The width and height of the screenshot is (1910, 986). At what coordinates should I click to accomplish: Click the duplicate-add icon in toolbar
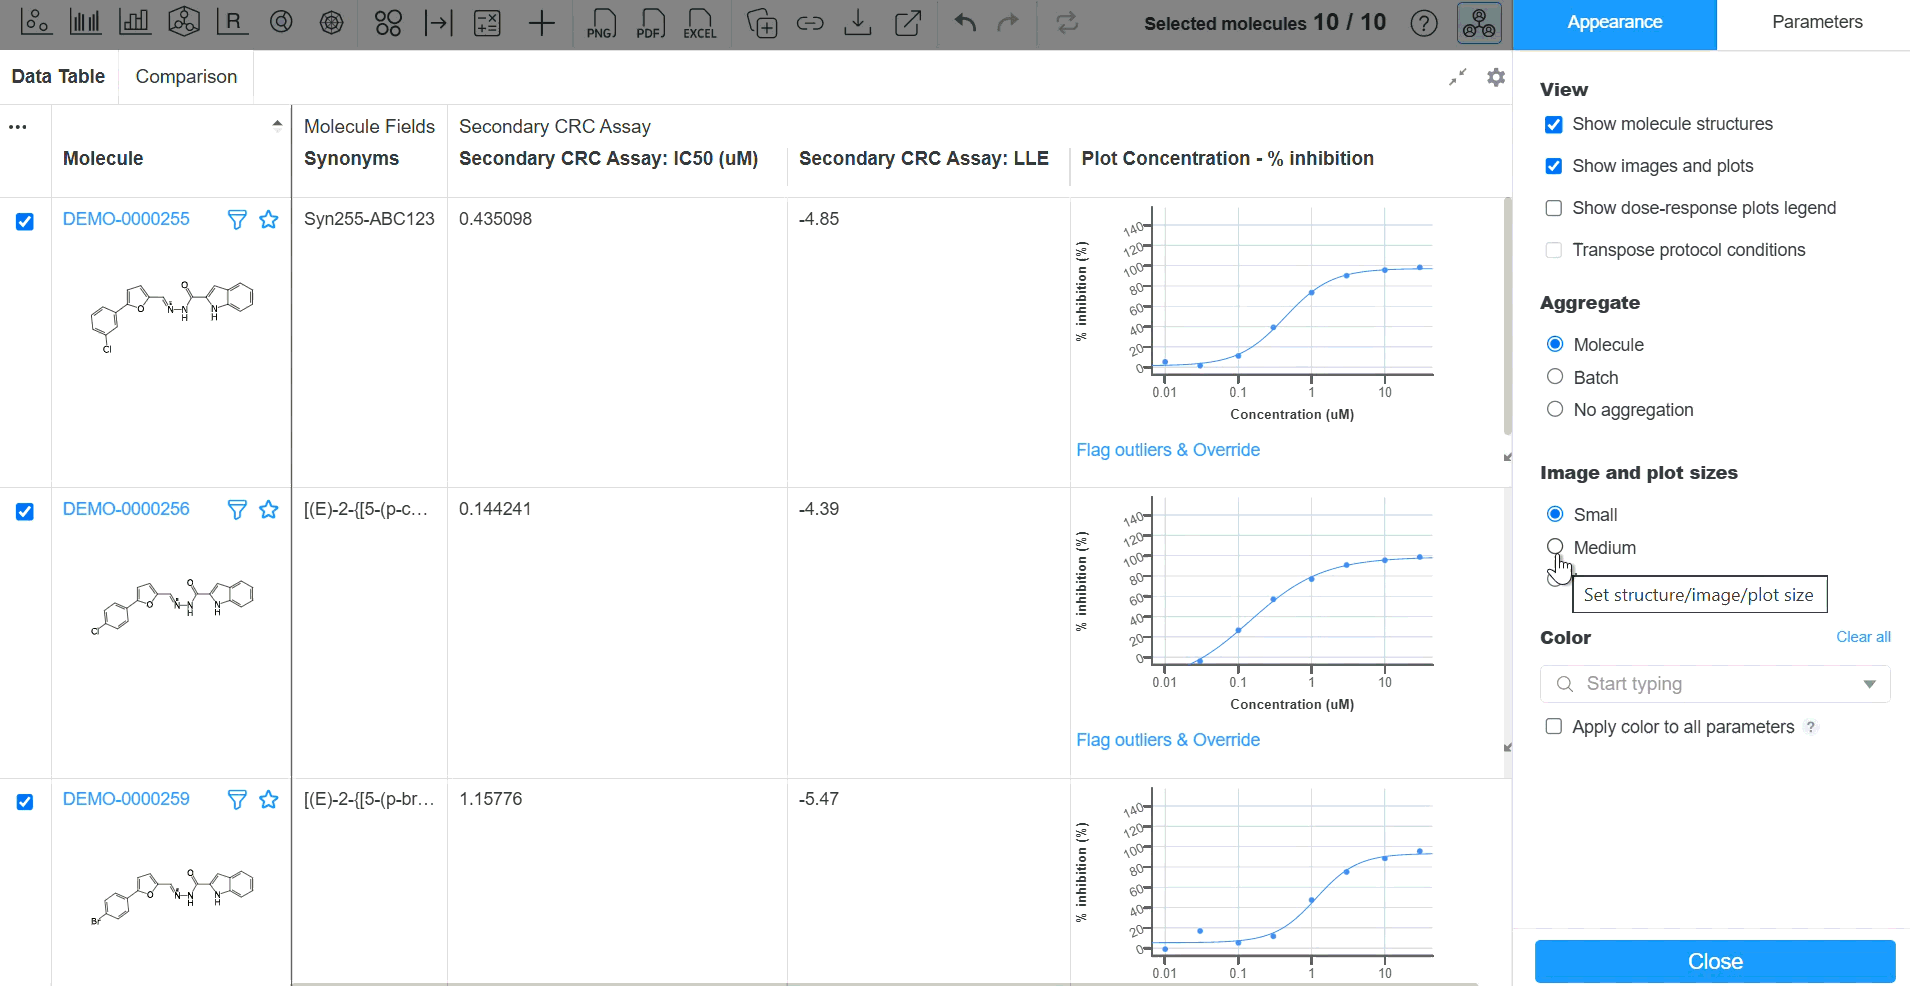point(762,23)
